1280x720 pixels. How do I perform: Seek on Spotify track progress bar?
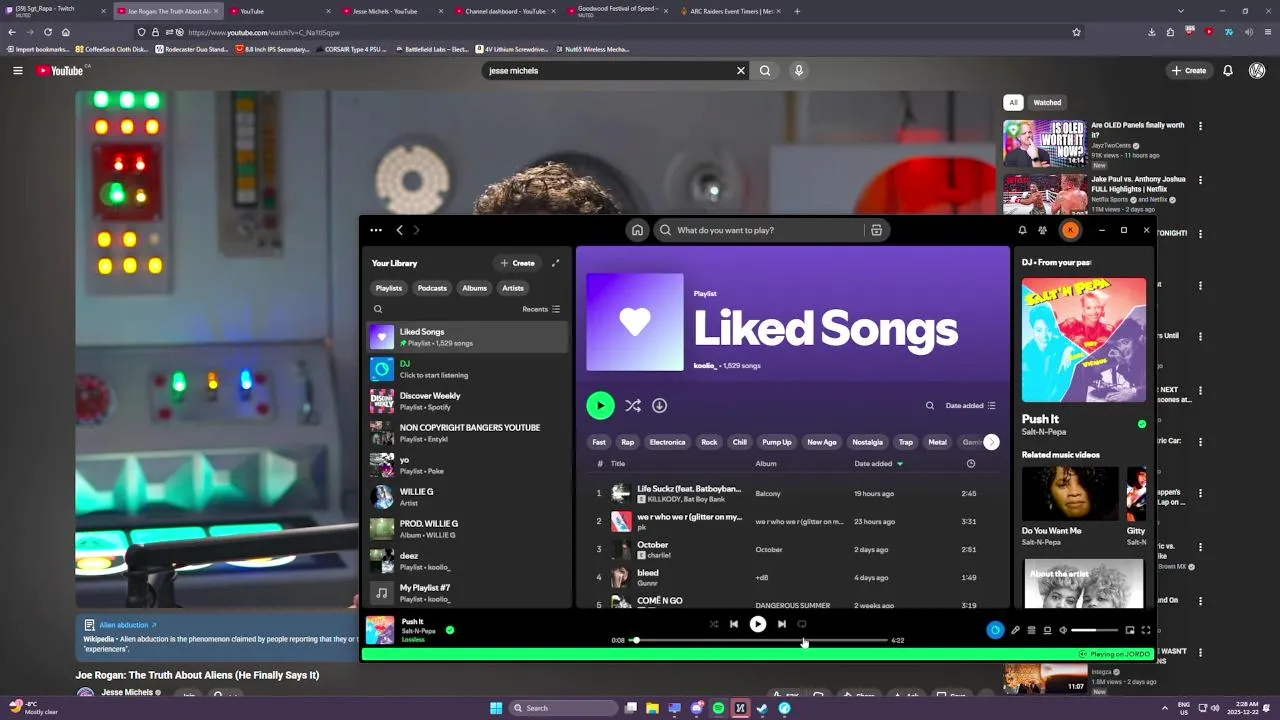click(x=759, y=640)
